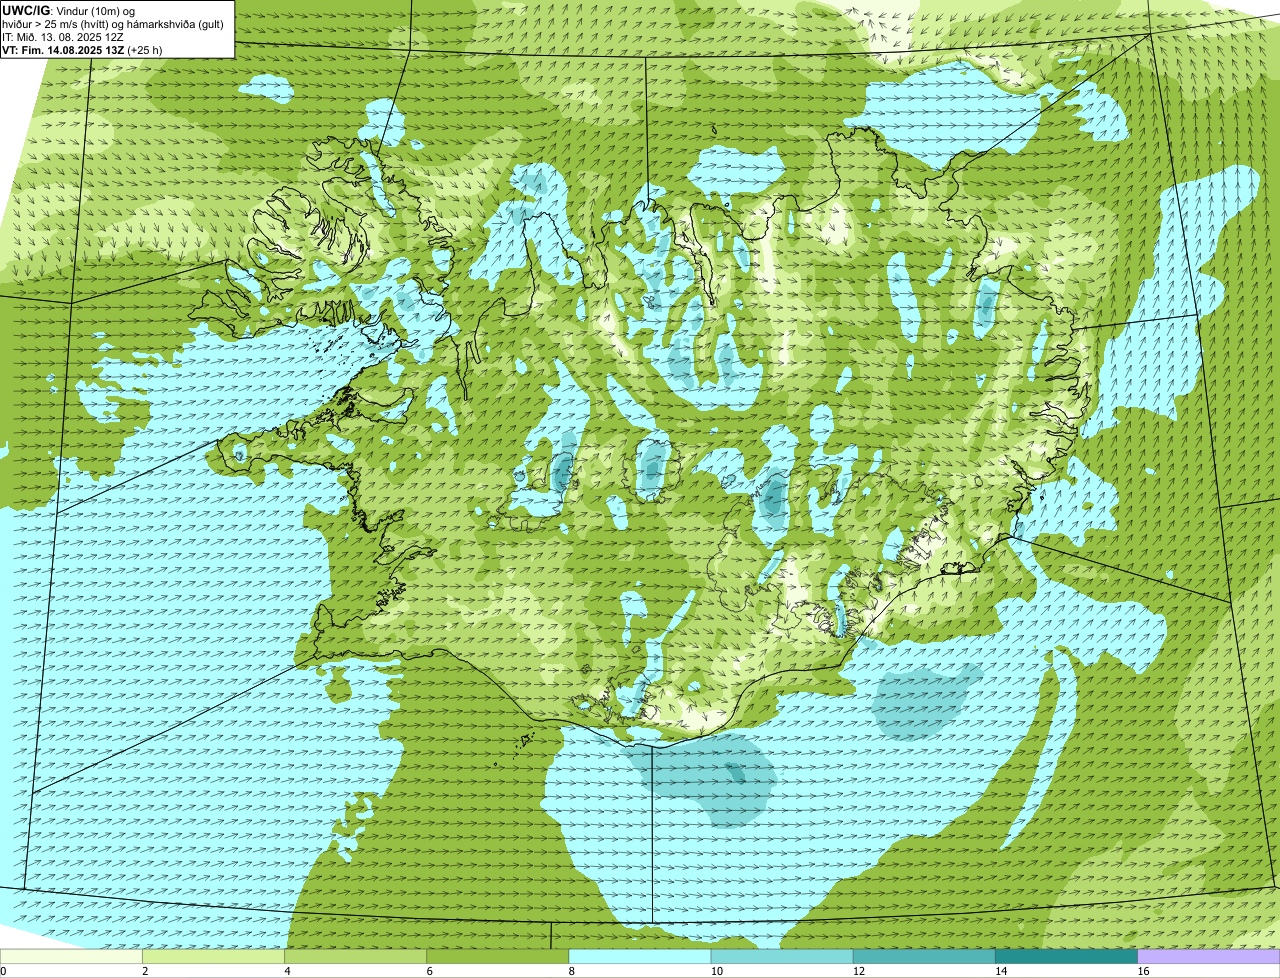Click the 'hviður > 25 m/s (hvítt)' legend line
The image size is (1280, 978).
[113, 23]
